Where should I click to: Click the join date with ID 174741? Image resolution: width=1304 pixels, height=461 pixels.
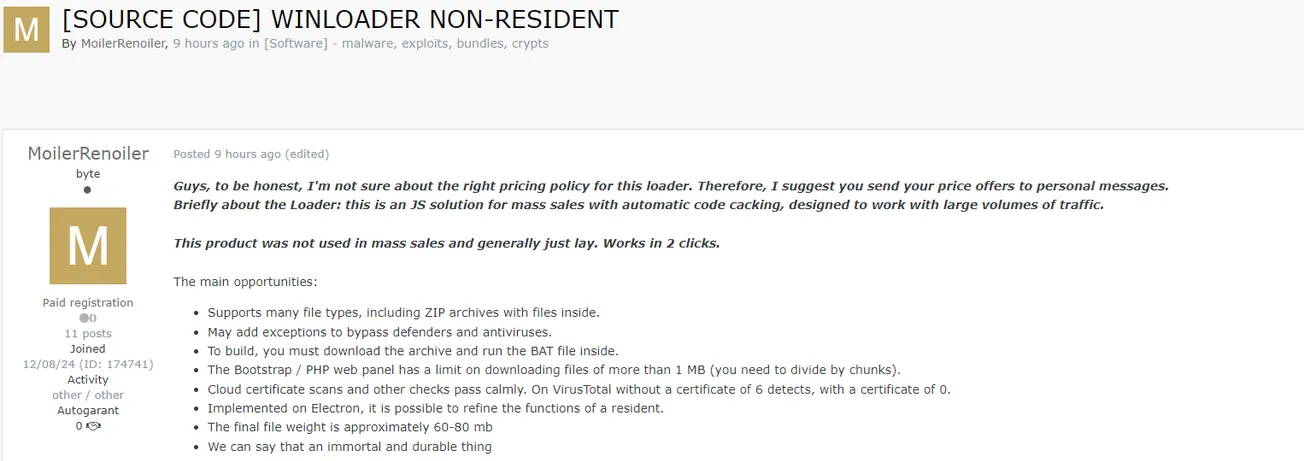(88, 365)
